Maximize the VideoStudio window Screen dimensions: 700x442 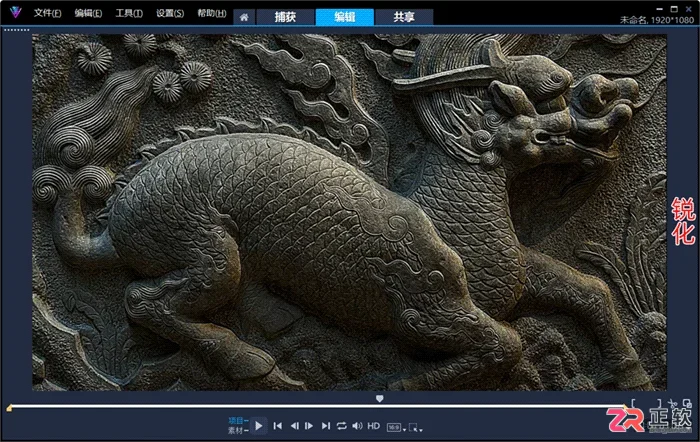coord(674,9)
